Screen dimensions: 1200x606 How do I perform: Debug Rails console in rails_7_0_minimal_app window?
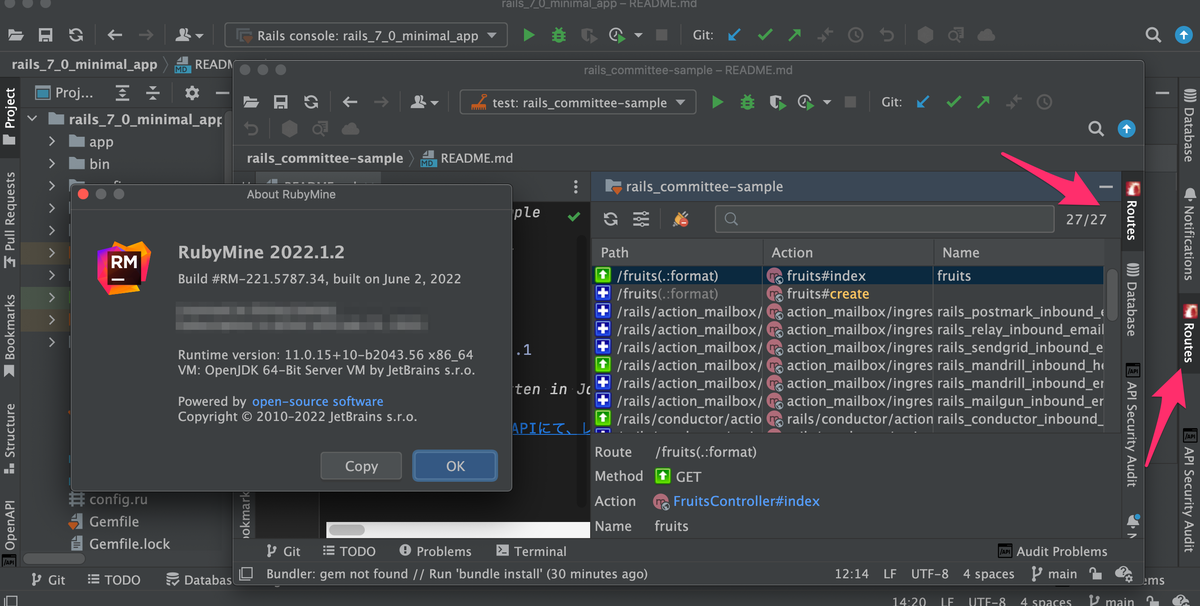click(x=559, y=35)
